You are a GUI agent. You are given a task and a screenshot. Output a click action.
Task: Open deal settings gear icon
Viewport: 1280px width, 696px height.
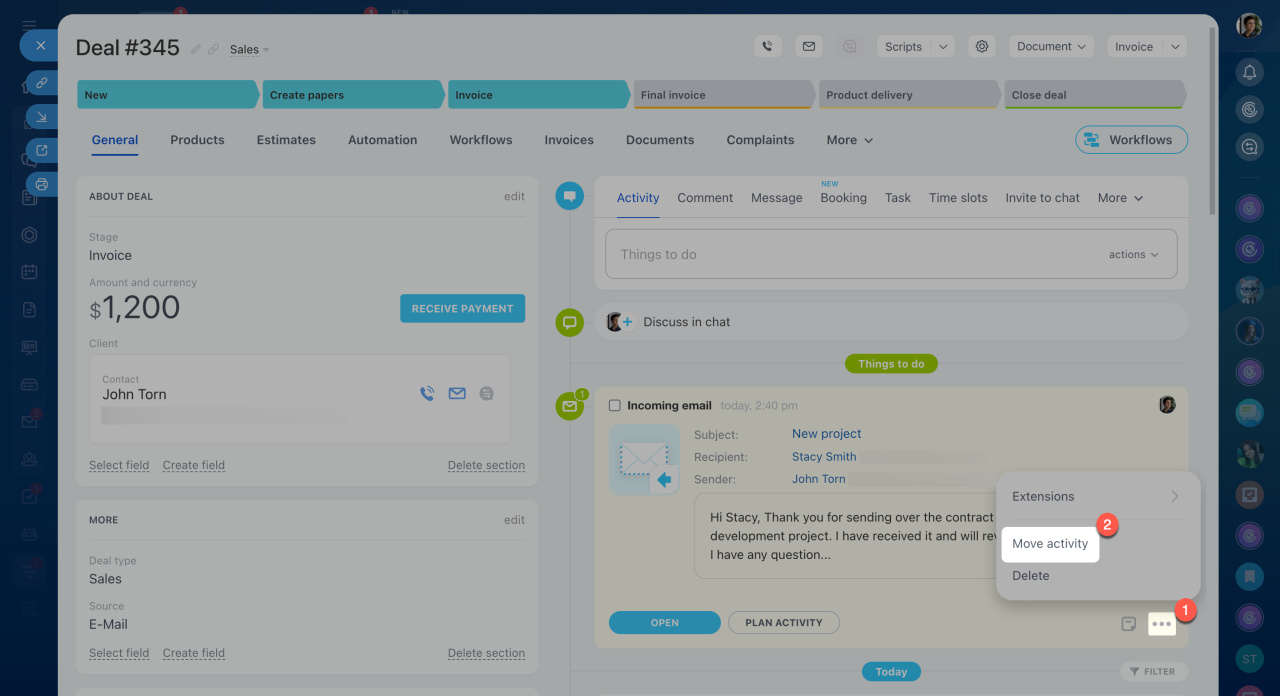pyautogui.click(x=982, y=46)
